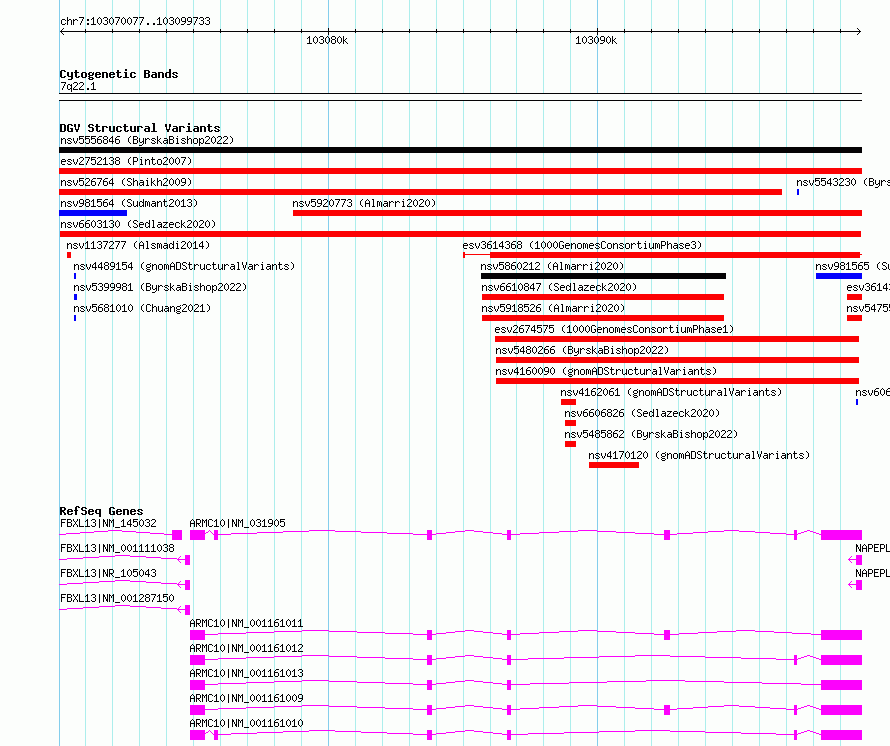Select the black nsv5860212 variant bar
Viewport: 890px width, 746px height.
pos(603,276)
